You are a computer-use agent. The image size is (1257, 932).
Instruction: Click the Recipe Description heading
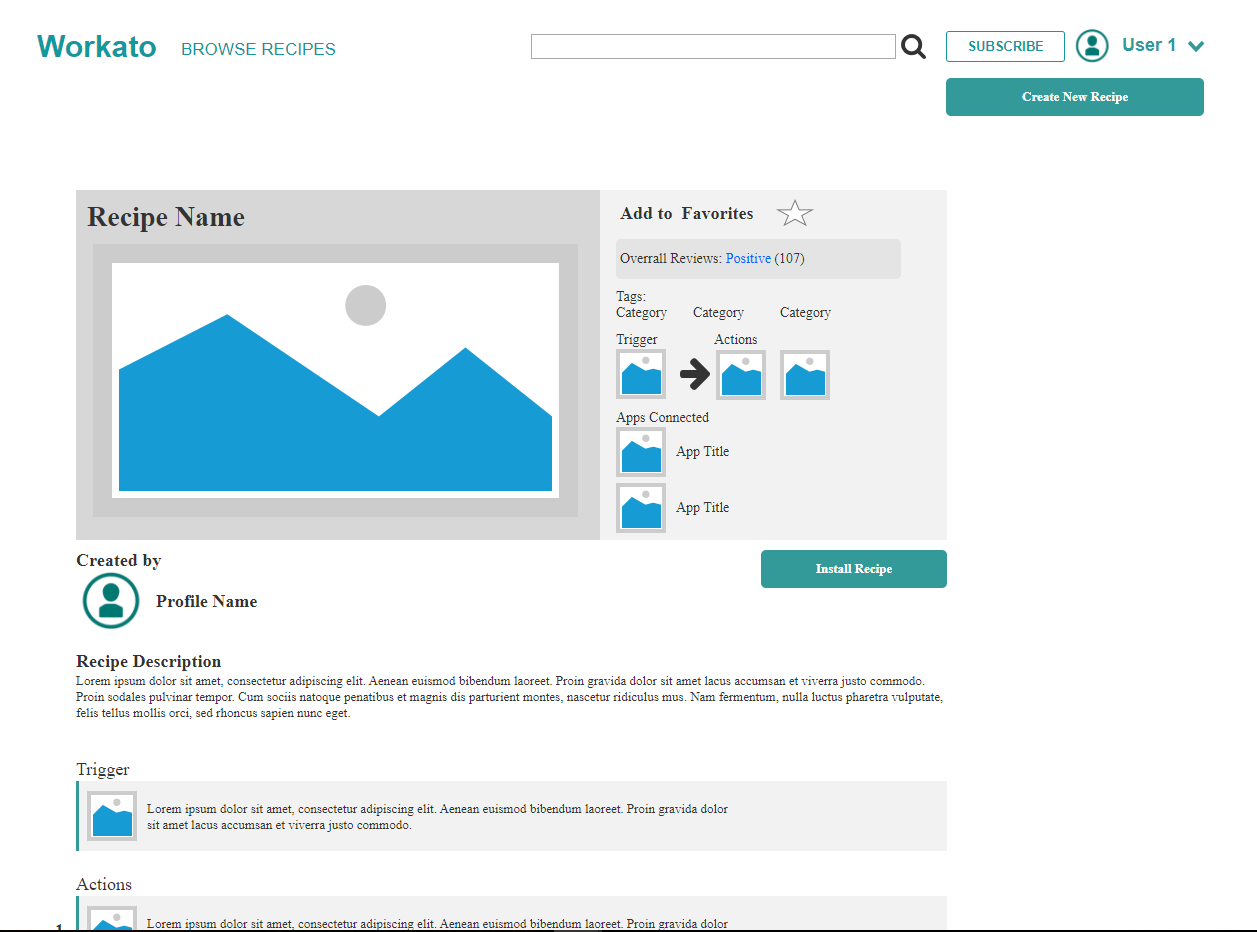(x=149, y=661)
